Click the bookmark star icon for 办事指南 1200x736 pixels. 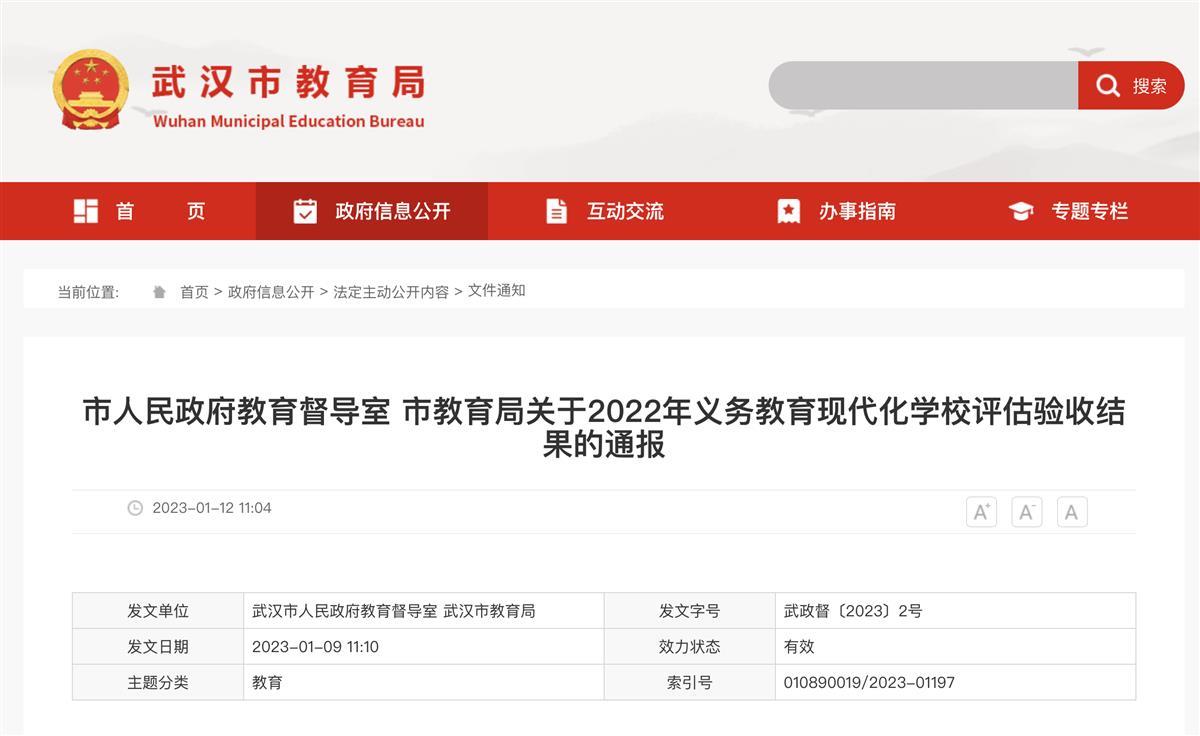point(789,211)
